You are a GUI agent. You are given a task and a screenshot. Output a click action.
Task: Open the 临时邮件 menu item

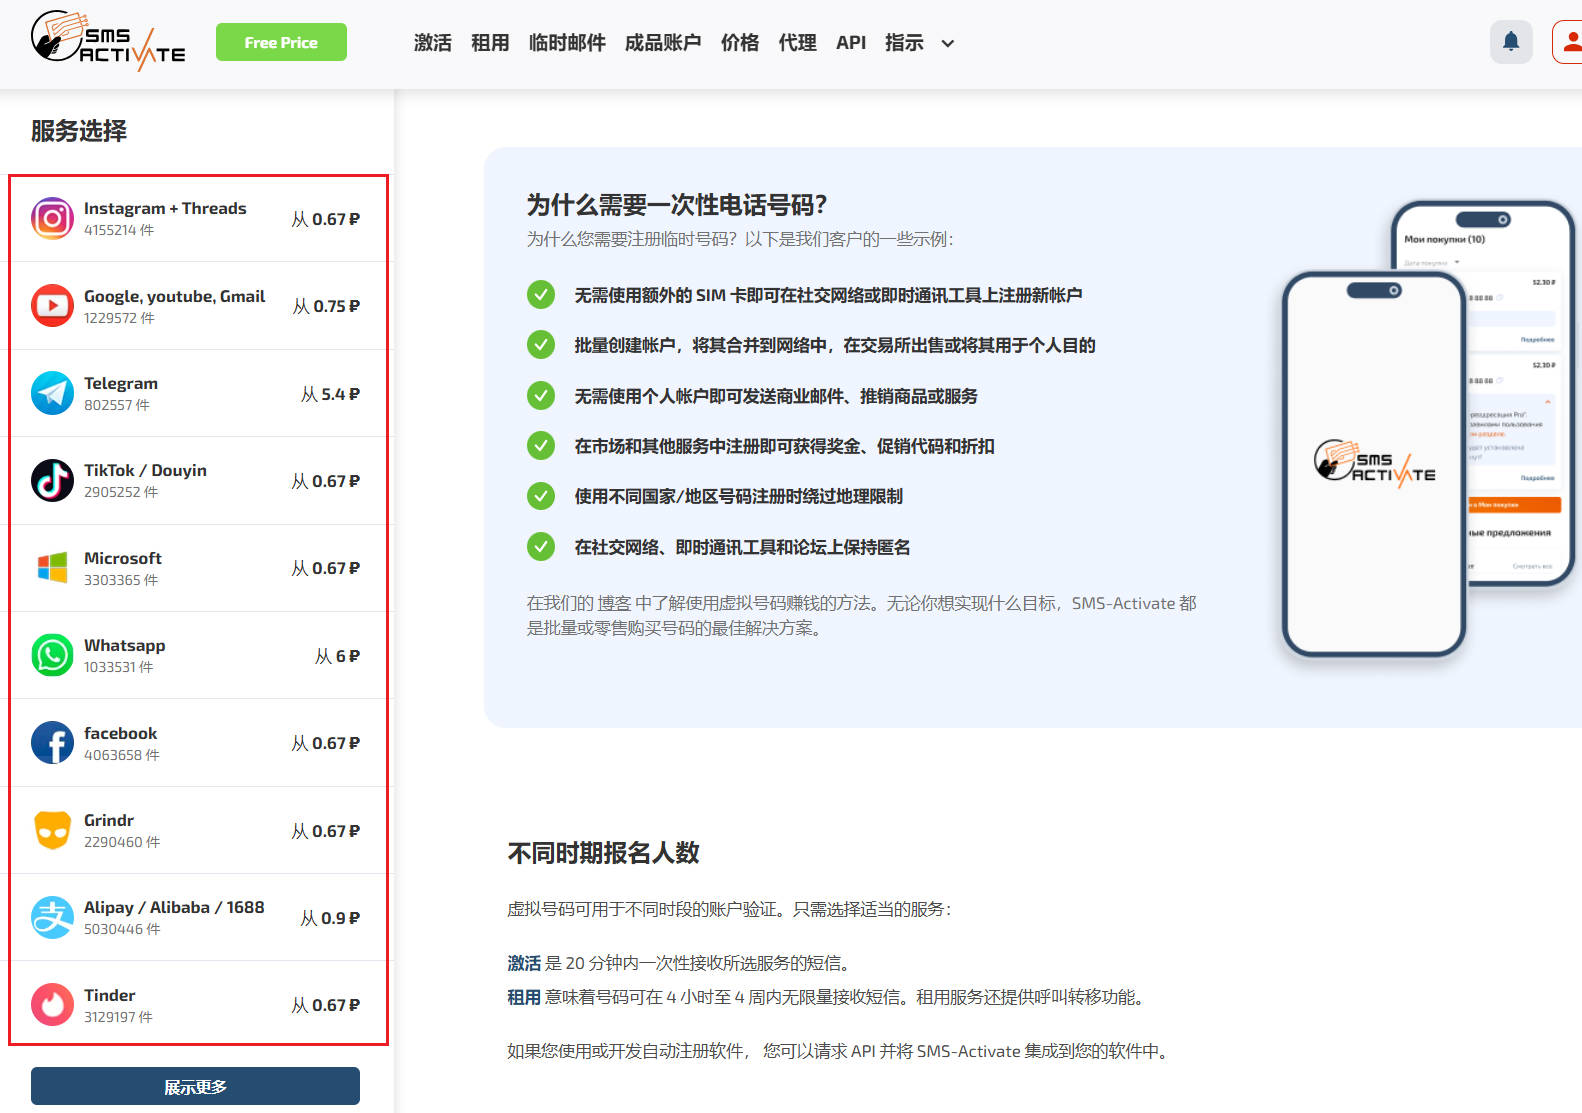click(567, 43)
